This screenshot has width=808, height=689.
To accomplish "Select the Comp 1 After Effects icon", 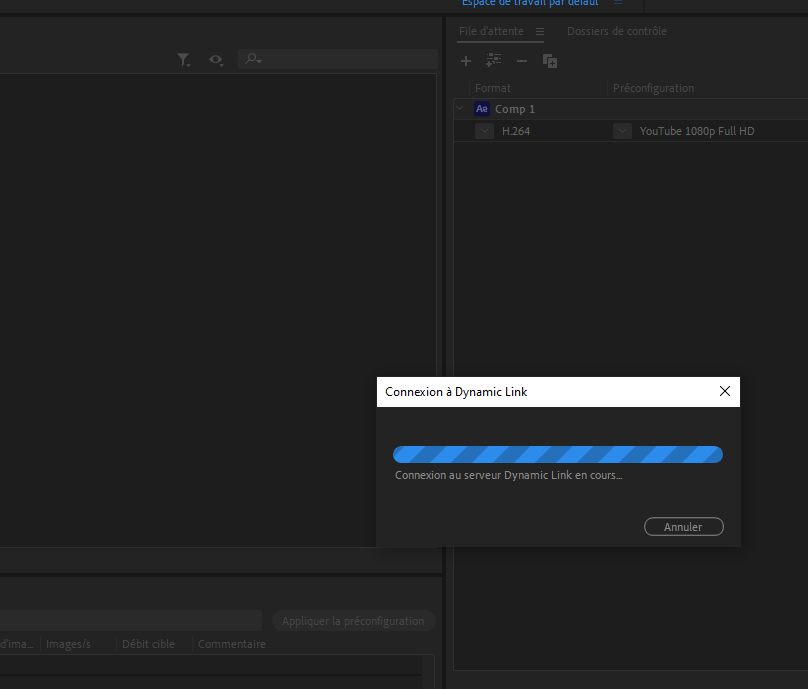I will [x=482, y=109].
